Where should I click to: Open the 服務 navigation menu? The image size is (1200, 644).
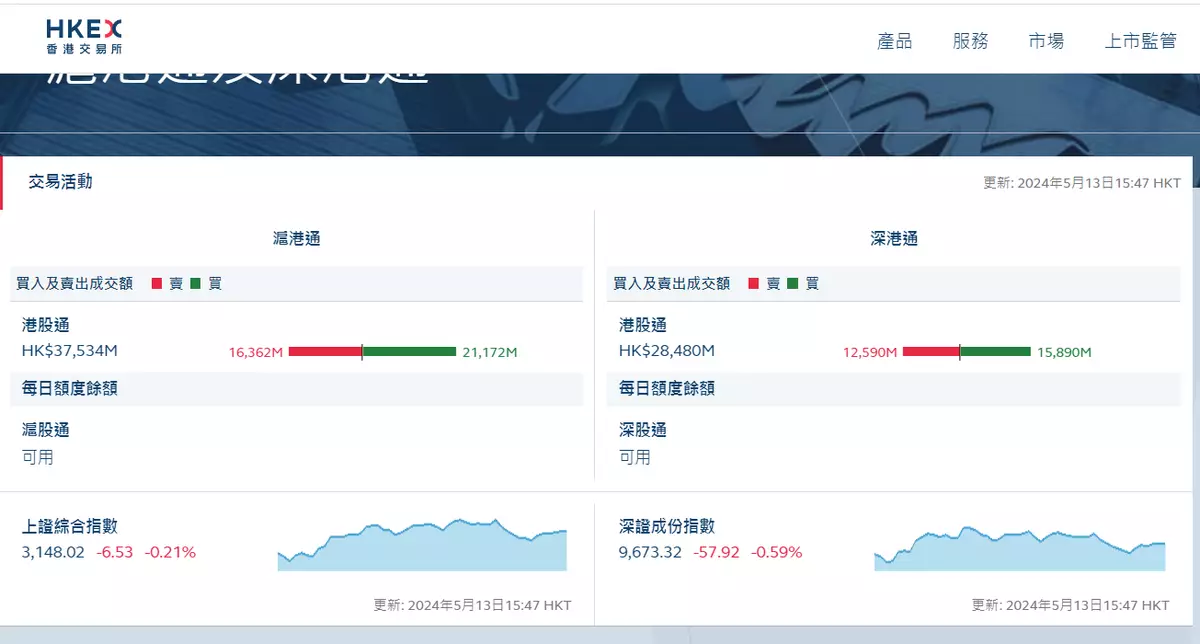point(970,41)
